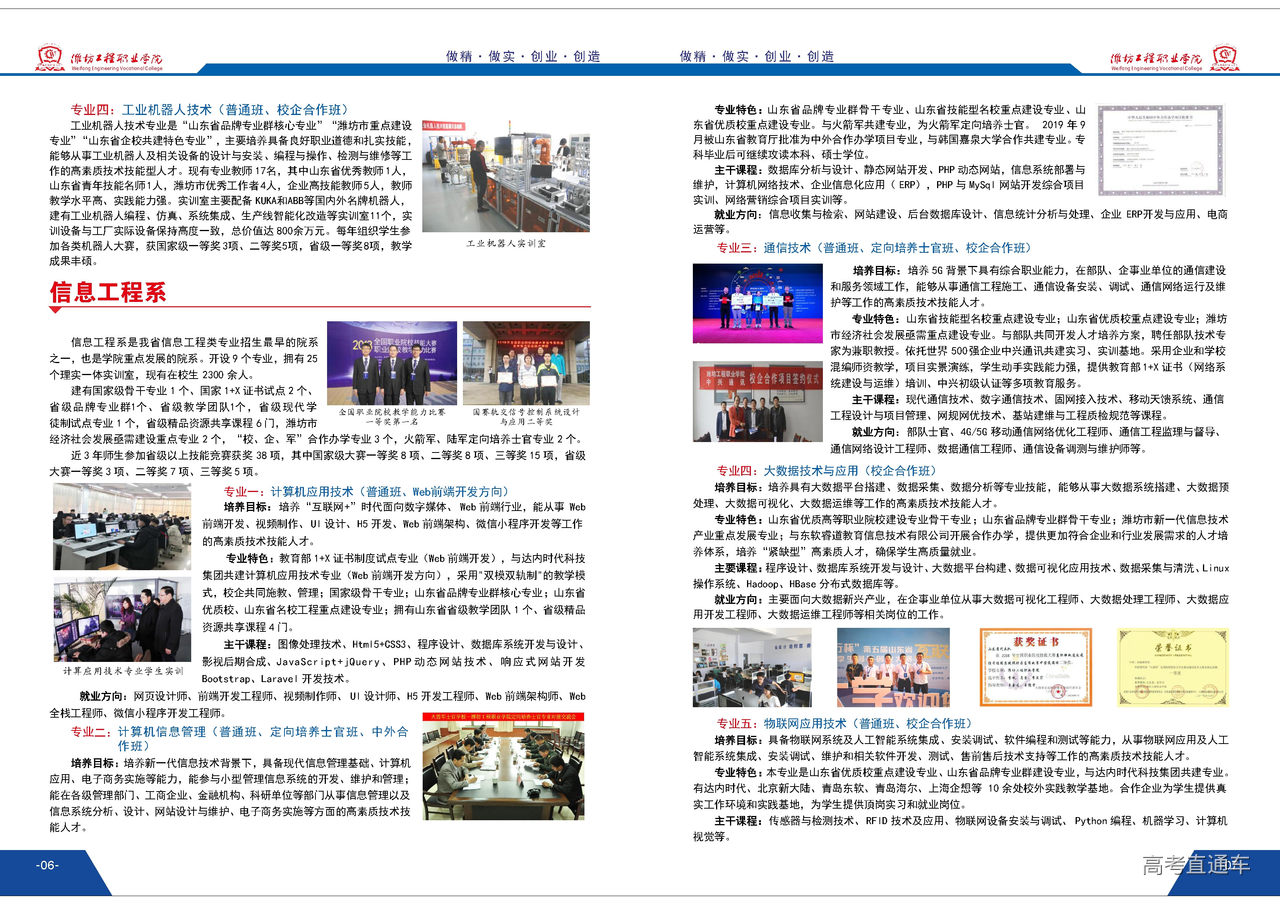The height and width of the screenshot is (905, 1280).
Task: Click heading 专业四：大数据技术与应用
Action: [x=825, y=470]
